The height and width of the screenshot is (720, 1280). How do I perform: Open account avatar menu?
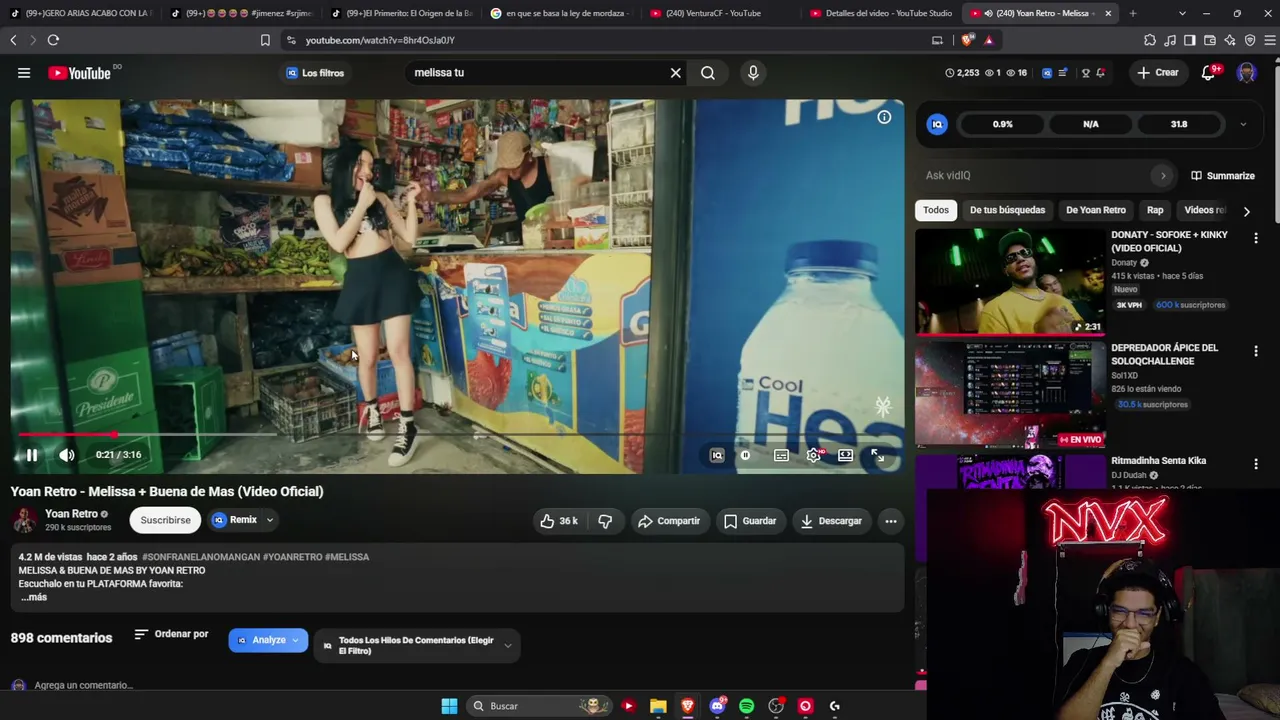click(x=1246, y=73)
